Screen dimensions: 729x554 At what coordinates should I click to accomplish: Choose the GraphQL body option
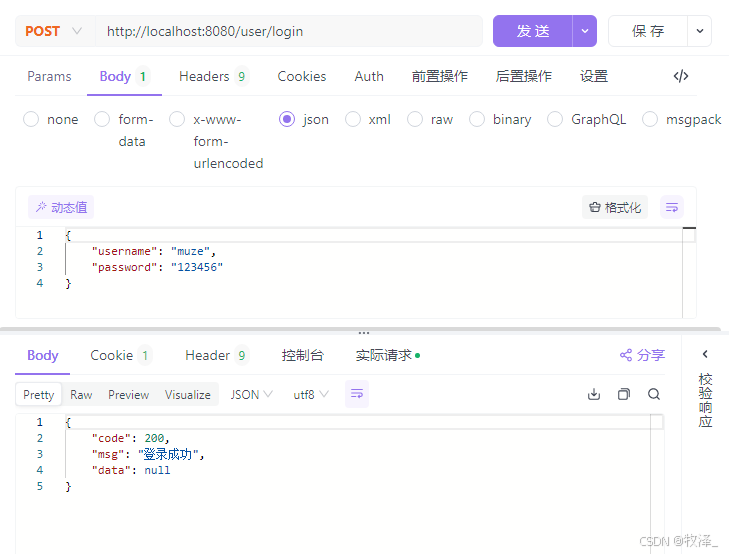587,119
